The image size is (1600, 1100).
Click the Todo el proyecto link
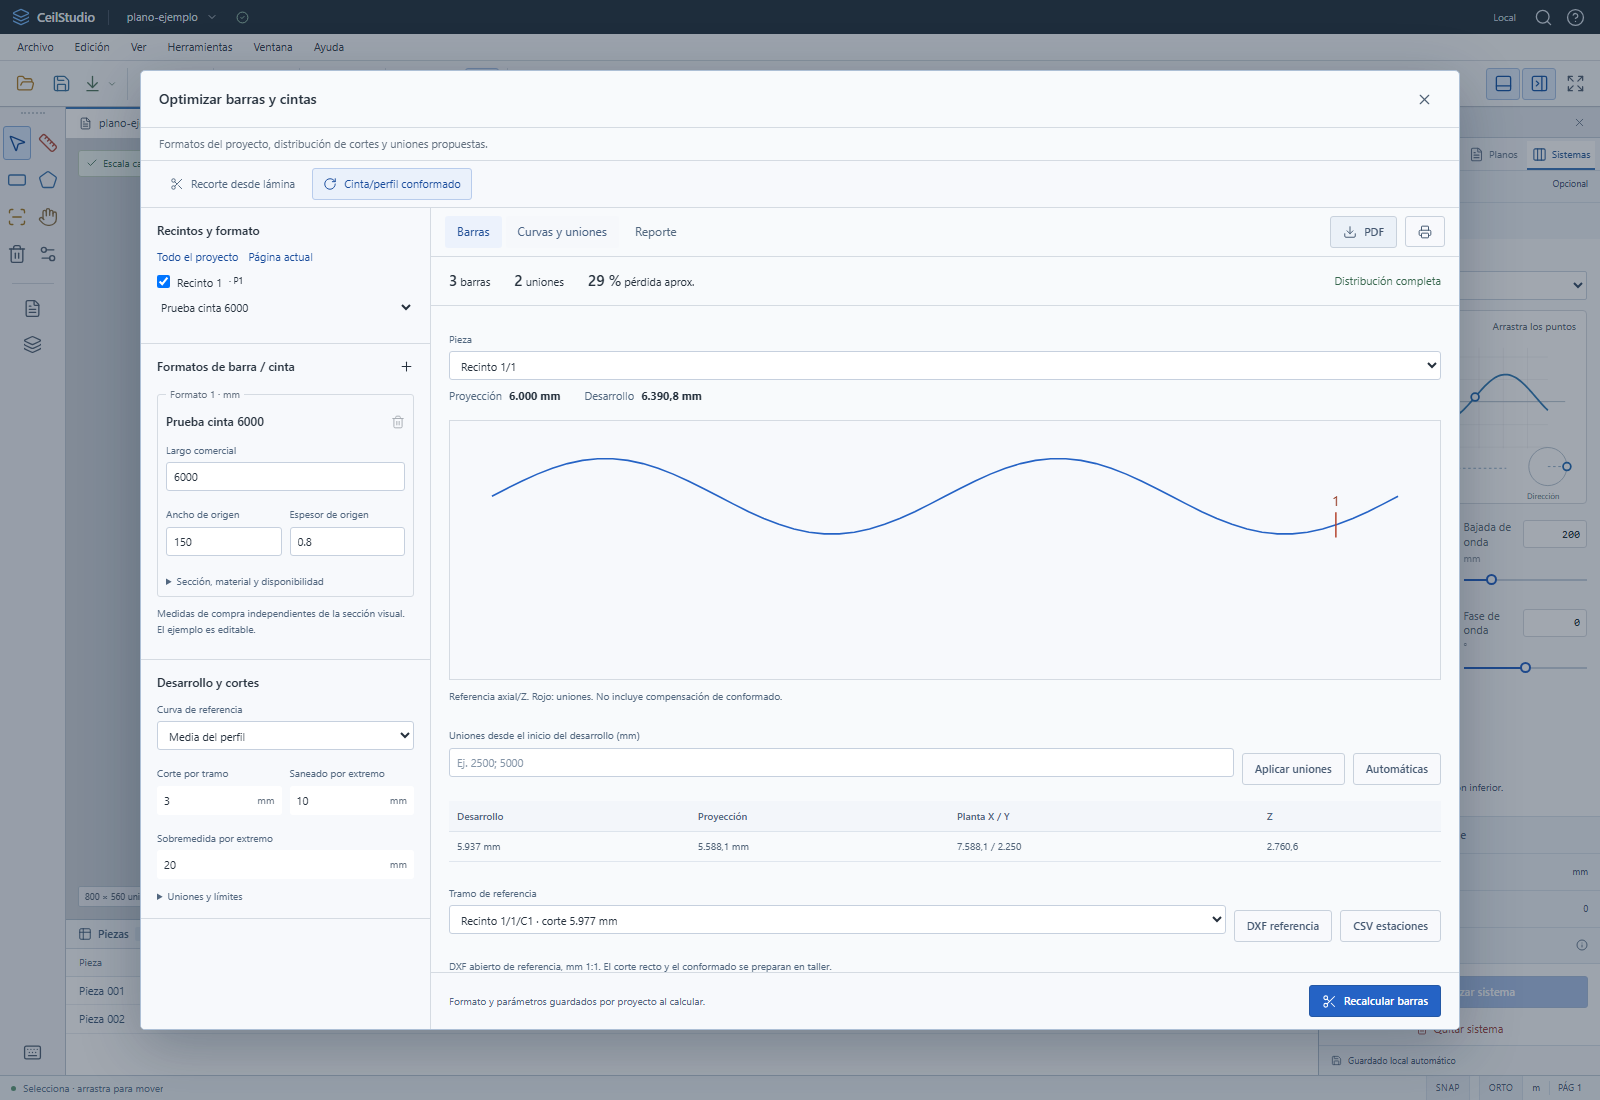click(x=197, y=257)
